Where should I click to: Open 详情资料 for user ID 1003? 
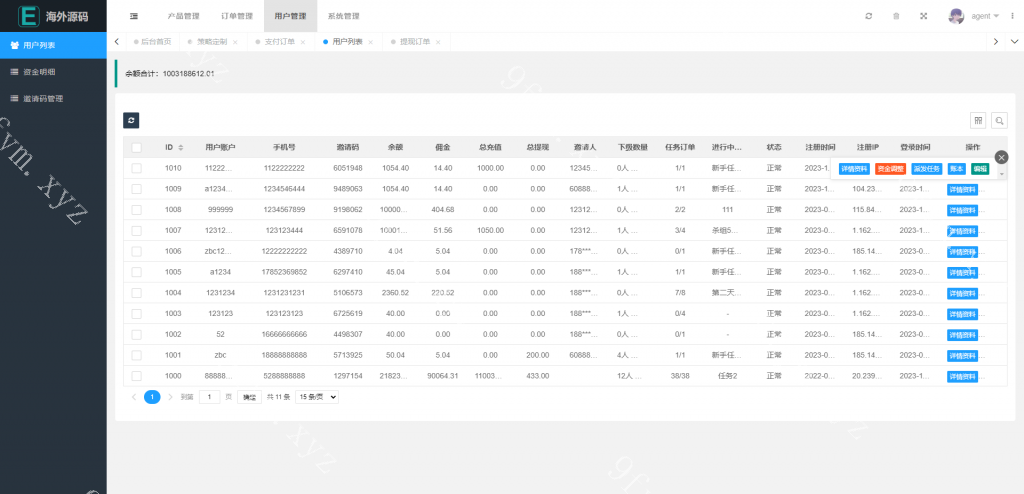pos(963,314)
